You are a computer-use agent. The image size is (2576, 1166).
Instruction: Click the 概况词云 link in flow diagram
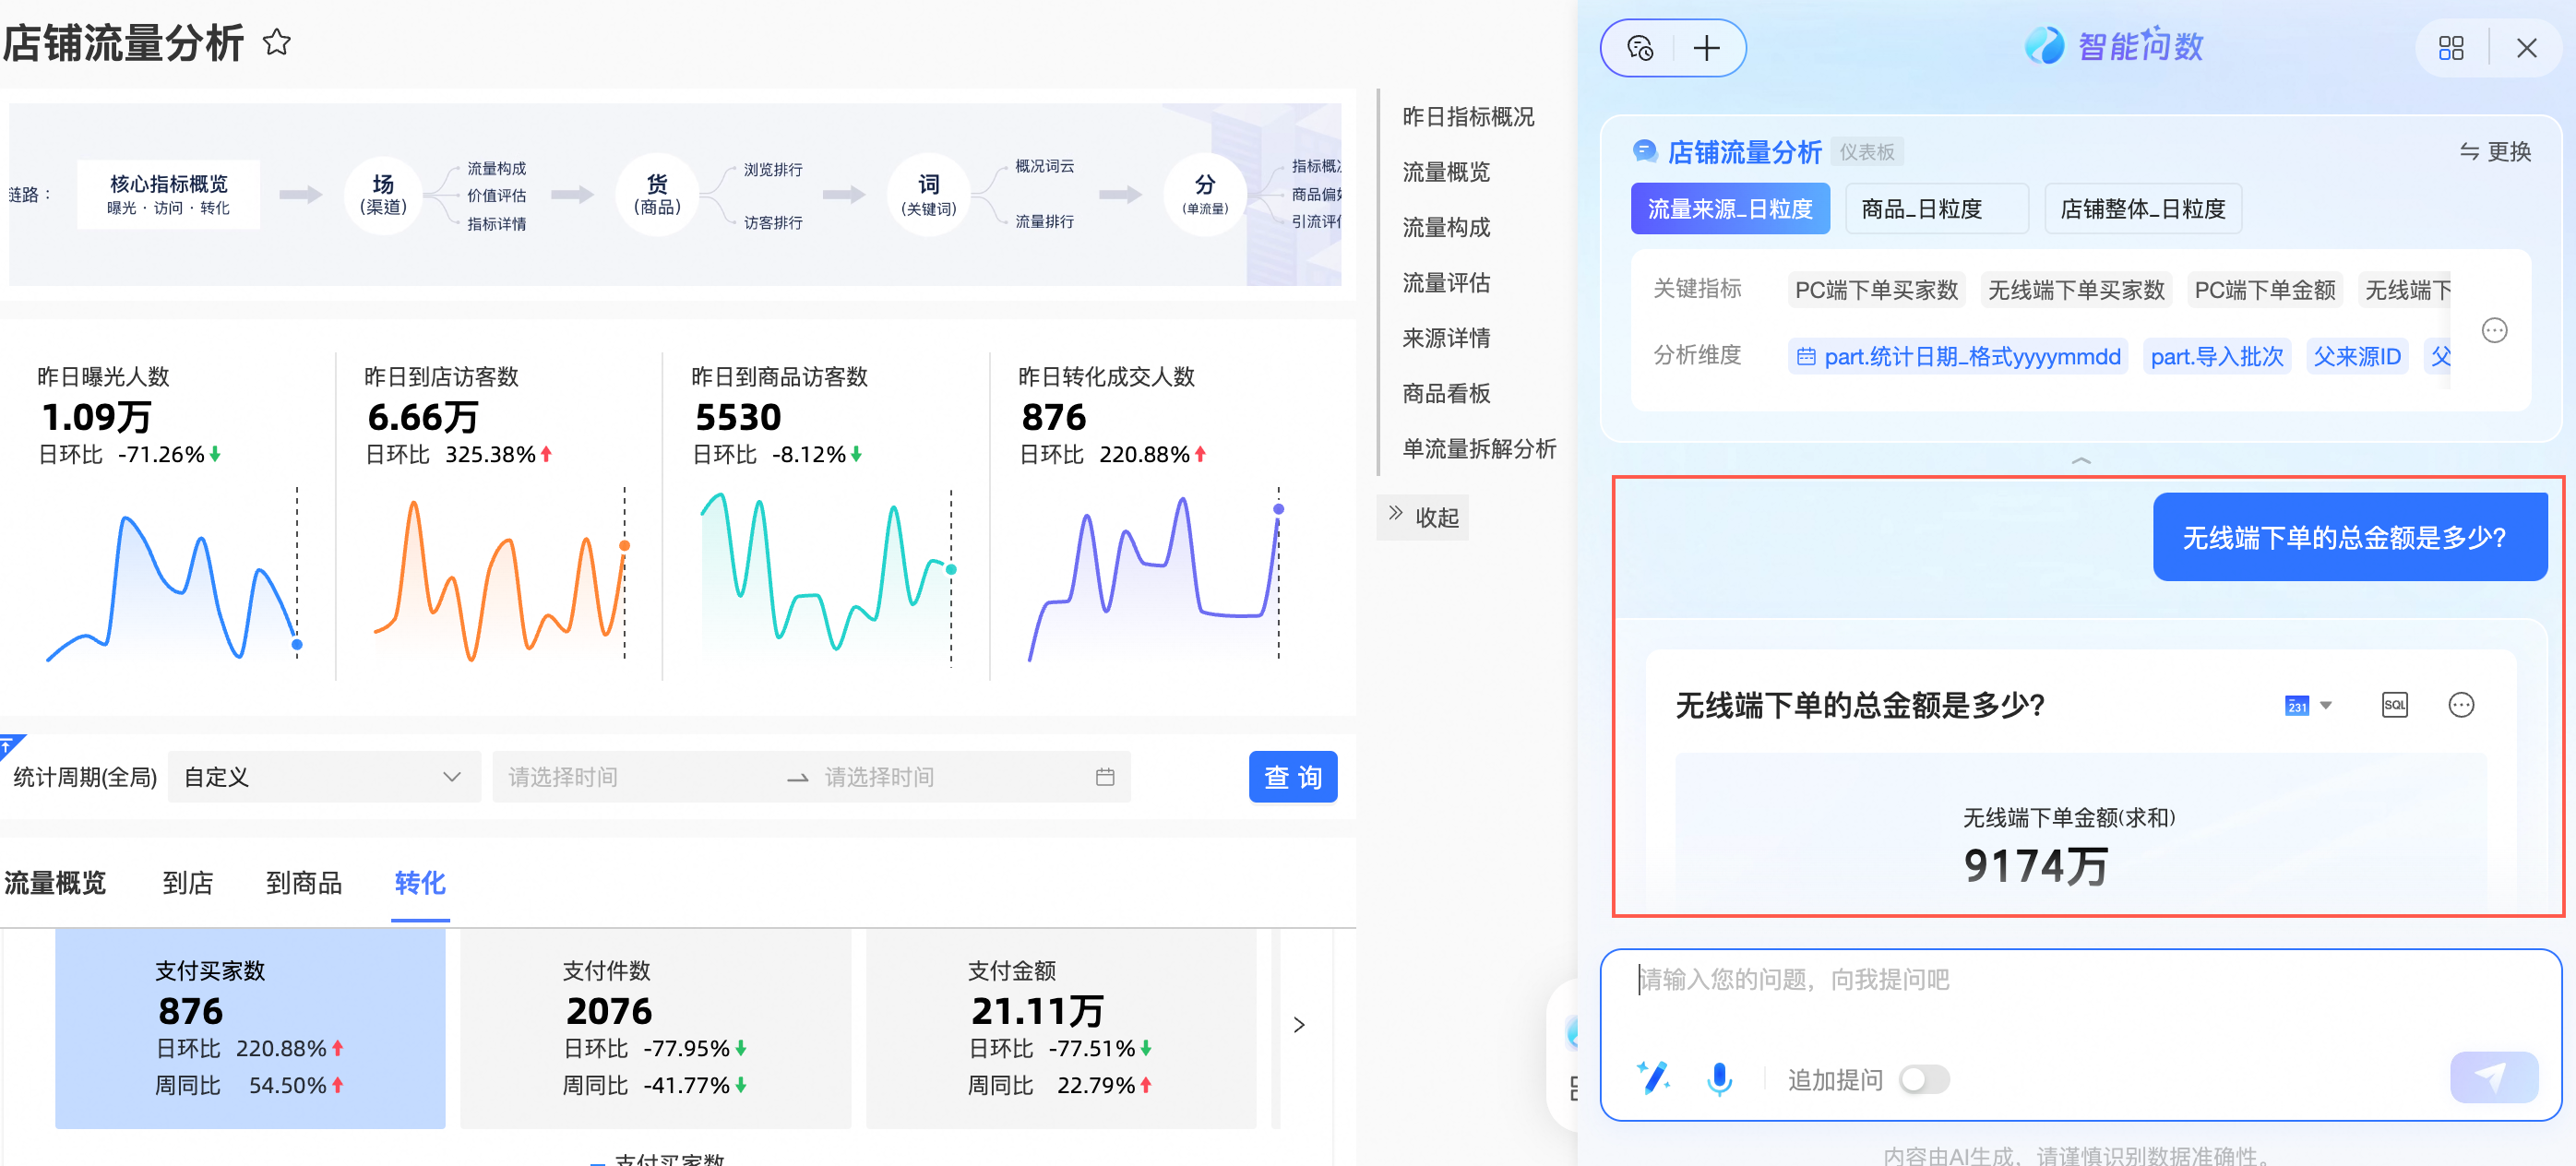pos(1044,165)
